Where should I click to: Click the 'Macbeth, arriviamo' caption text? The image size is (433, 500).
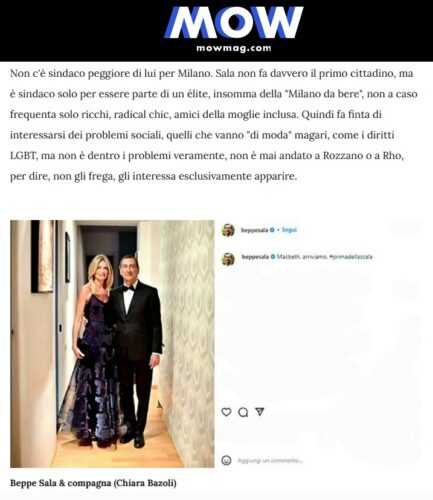coord(302,257)
